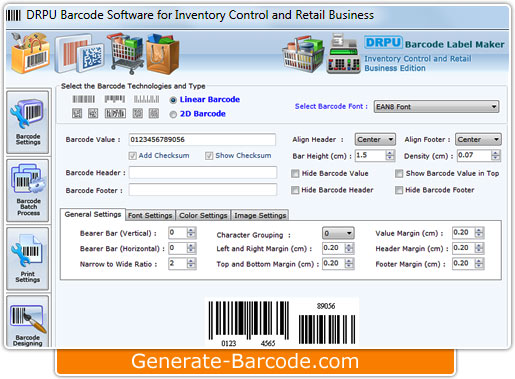The width and height of the screenshot is (515, 379).
Task: Click the 2D barcode cards icon in banner
Action: pyautogui.click(x=79, y=54)
